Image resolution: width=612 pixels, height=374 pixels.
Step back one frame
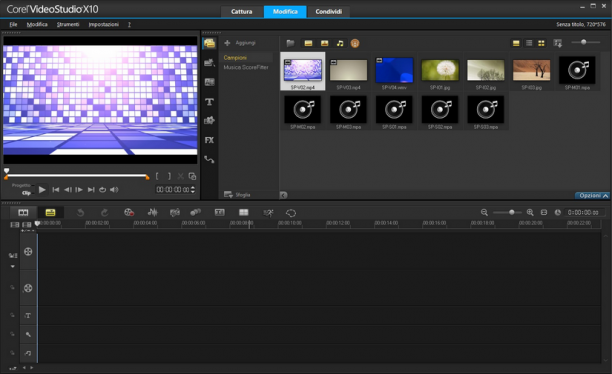pos(68,190)
